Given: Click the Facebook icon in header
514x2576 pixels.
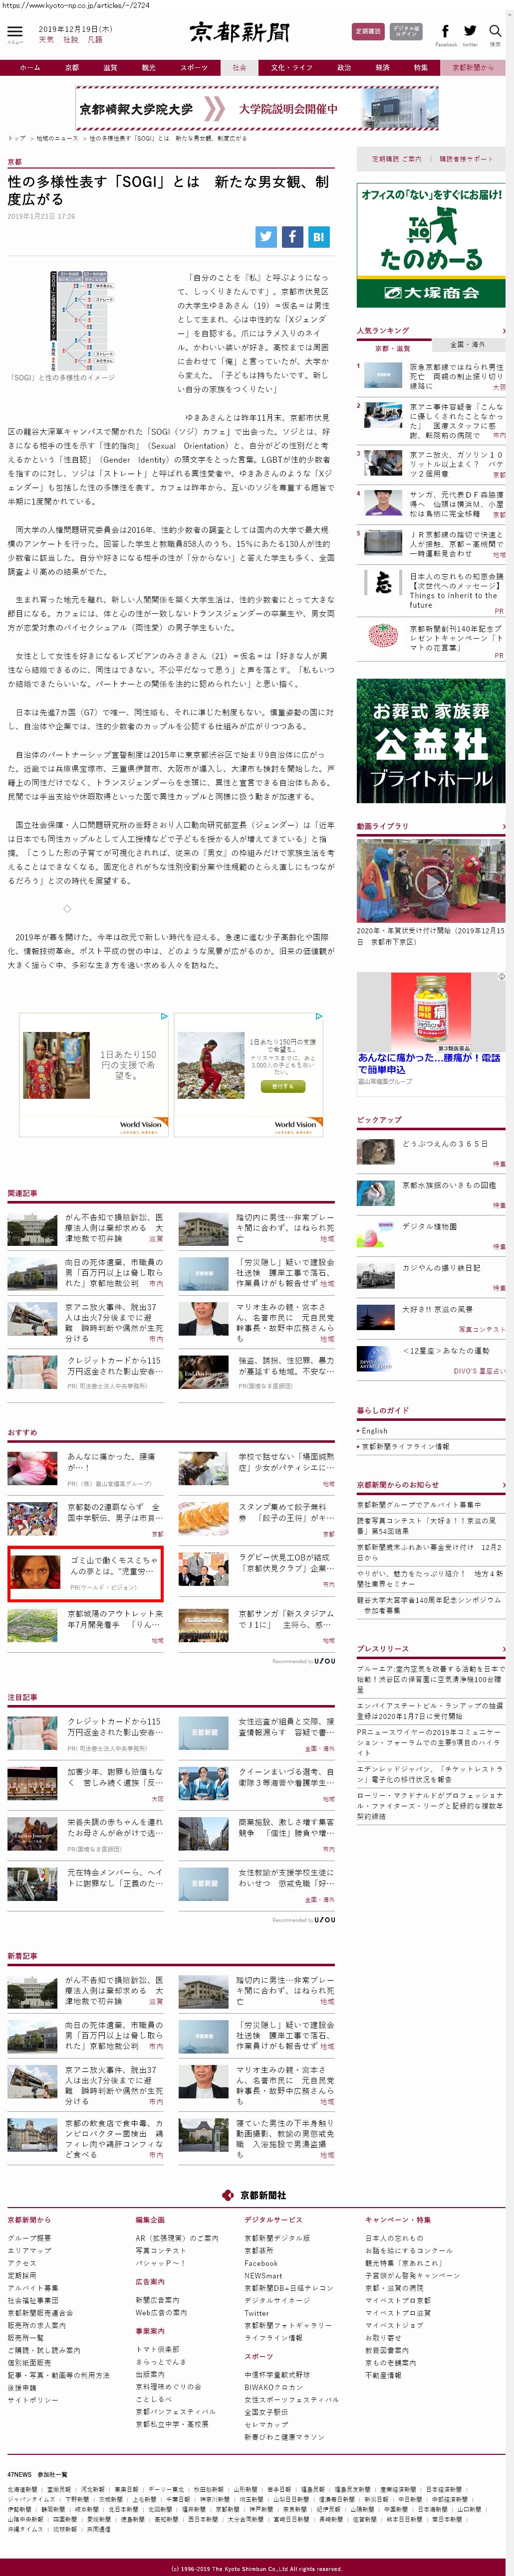Looking at the screenshot, I should pyautogui.click(x=445, y=32).
